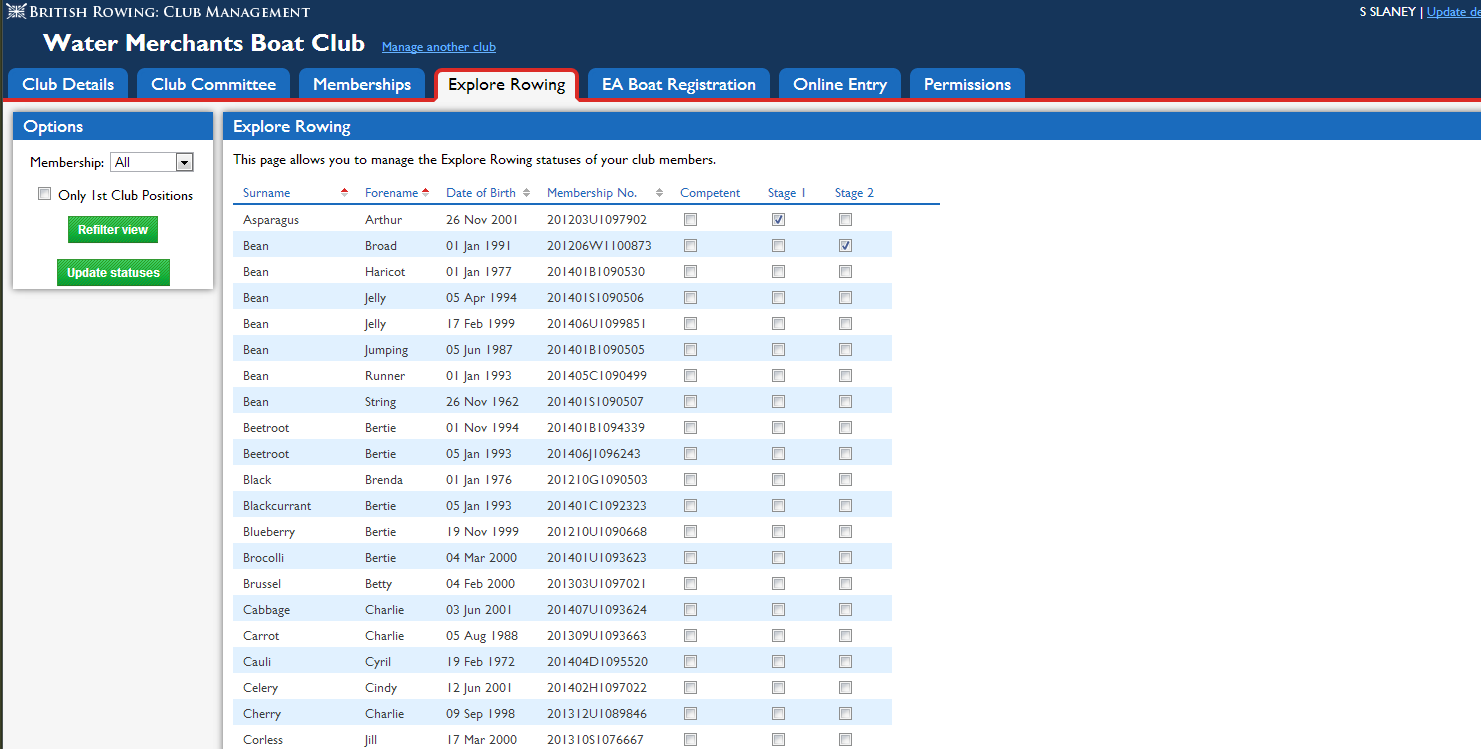Tick Competent for Cyril Cauli
Viewport: 1481px width, 749px height.
pos(690,661)
